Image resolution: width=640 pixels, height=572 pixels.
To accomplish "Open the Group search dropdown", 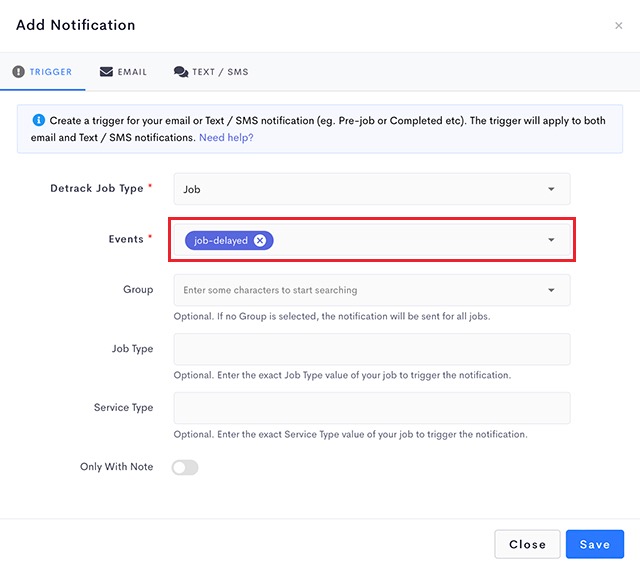I will [372, 290].
